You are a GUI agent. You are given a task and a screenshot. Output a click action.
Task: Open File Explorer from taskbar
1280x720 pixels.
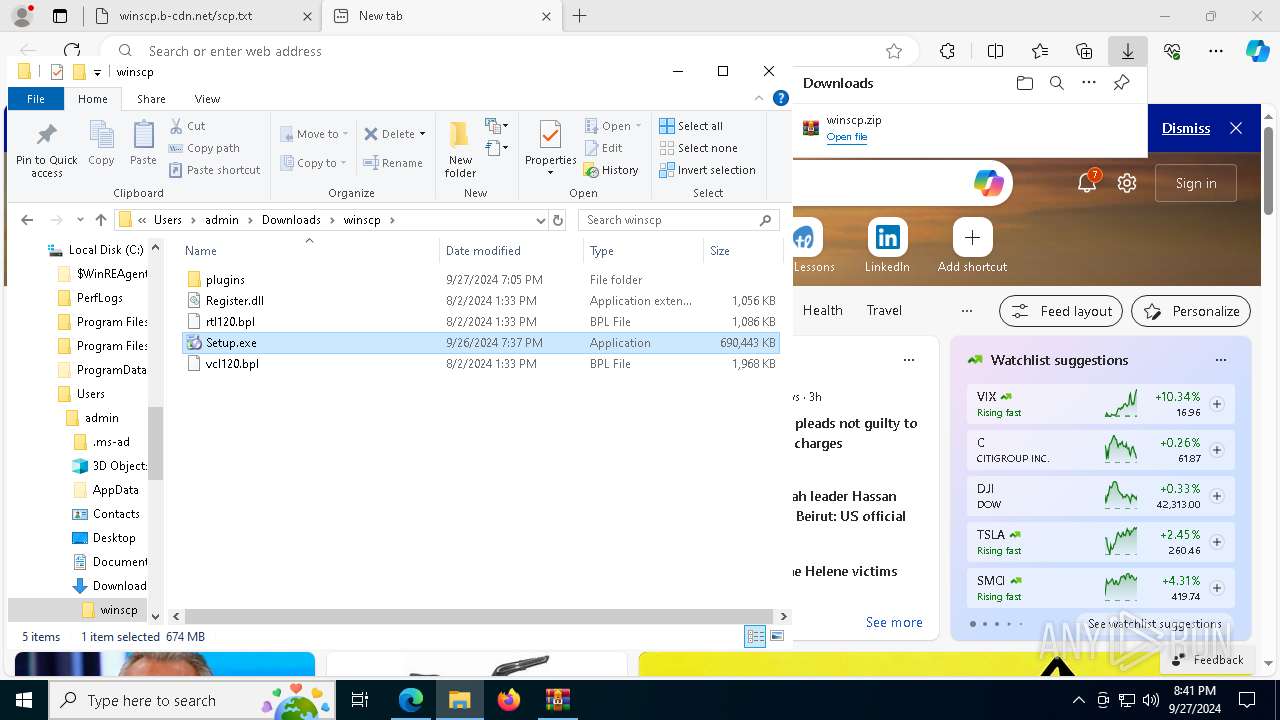pyautogui.click(x=459, y=700)
